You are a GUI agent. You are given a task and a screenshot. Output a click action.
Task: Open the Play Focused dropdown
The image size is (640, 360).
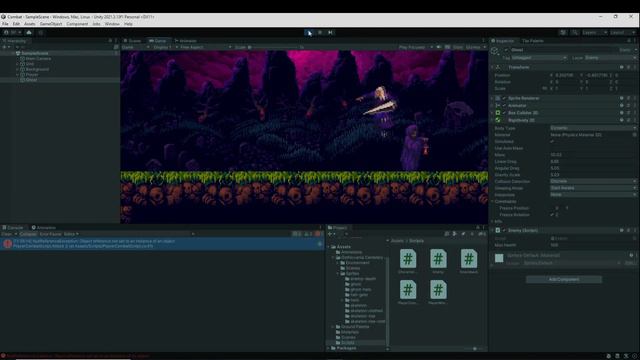click(415, 47)
